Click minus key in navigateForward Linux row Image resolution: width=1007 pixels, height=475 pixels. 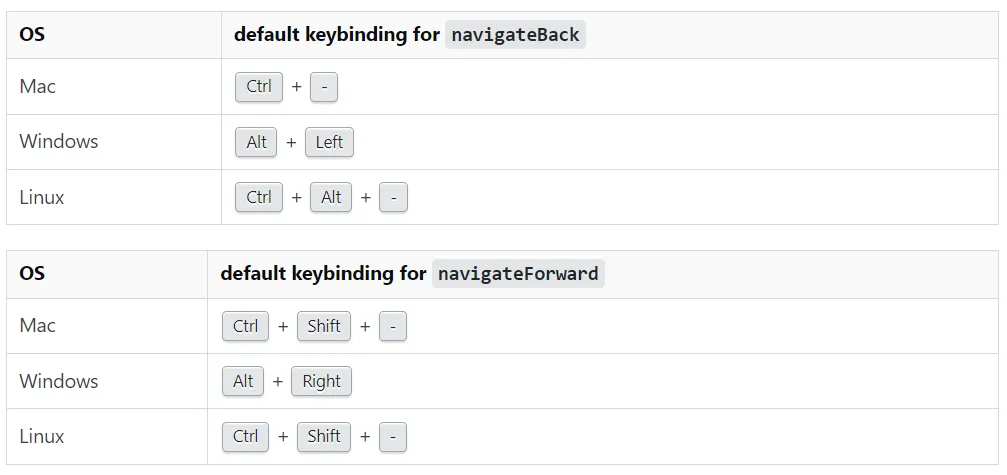393,436
